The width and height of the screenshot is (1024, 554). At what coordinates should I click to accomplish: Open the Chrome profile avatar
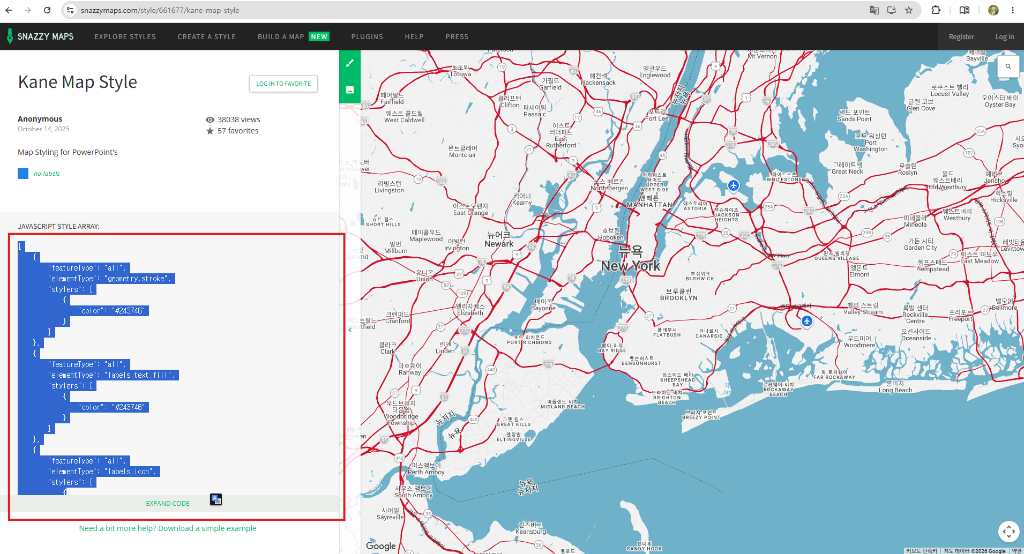pos(993,10)
